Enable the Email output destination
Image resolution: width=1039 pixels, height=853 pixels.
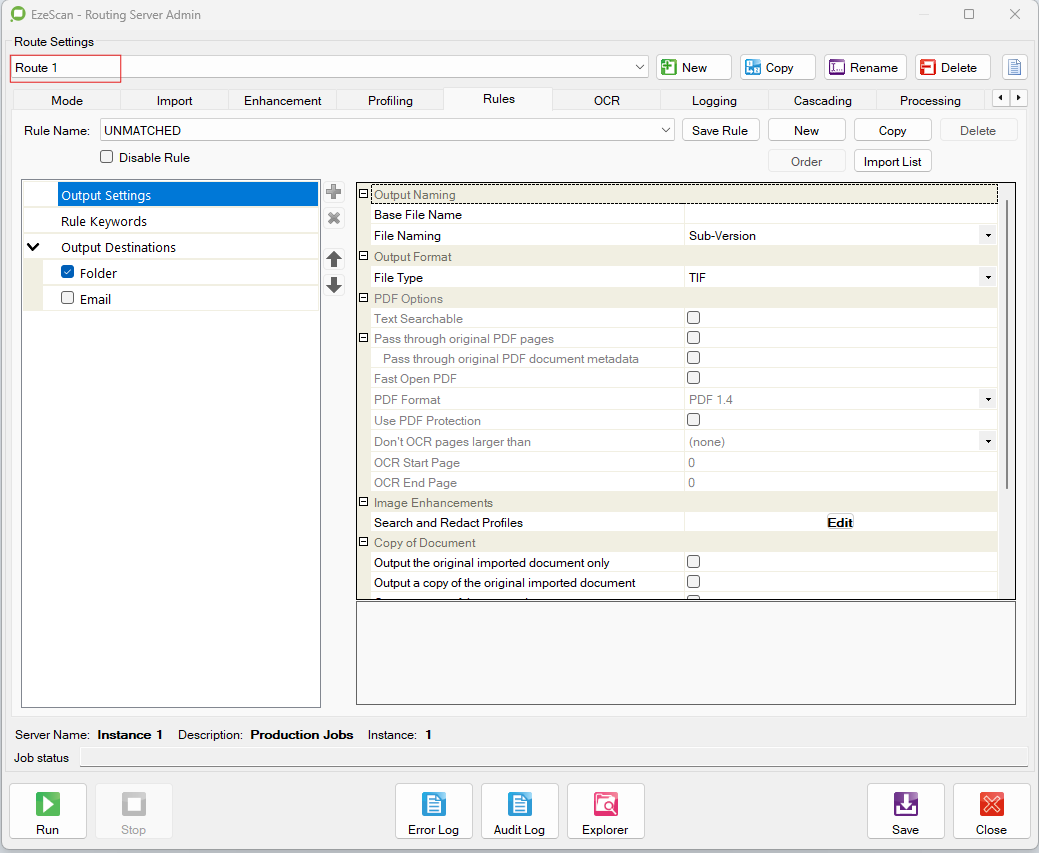68,298
